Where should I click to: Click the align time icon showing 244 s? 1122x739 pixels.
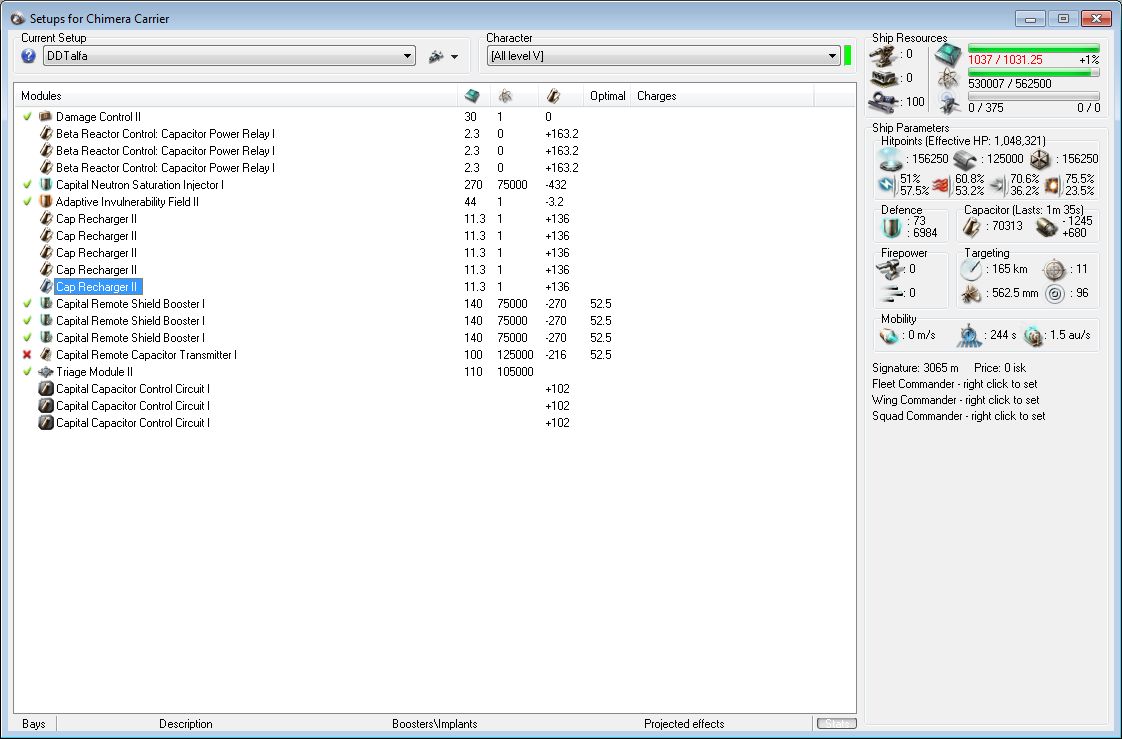970,335
